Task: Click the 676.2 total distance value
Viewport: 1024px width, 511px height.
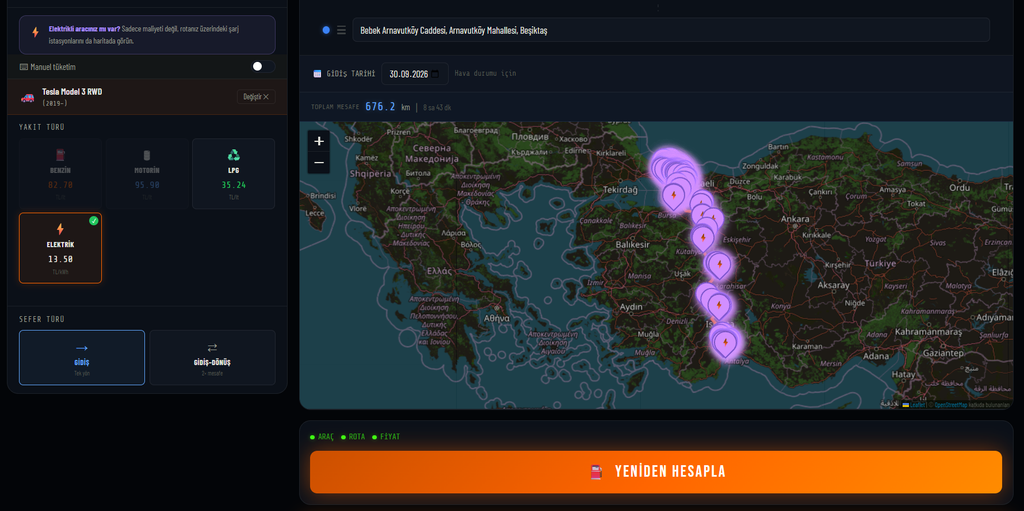Action: click(380, 107)
